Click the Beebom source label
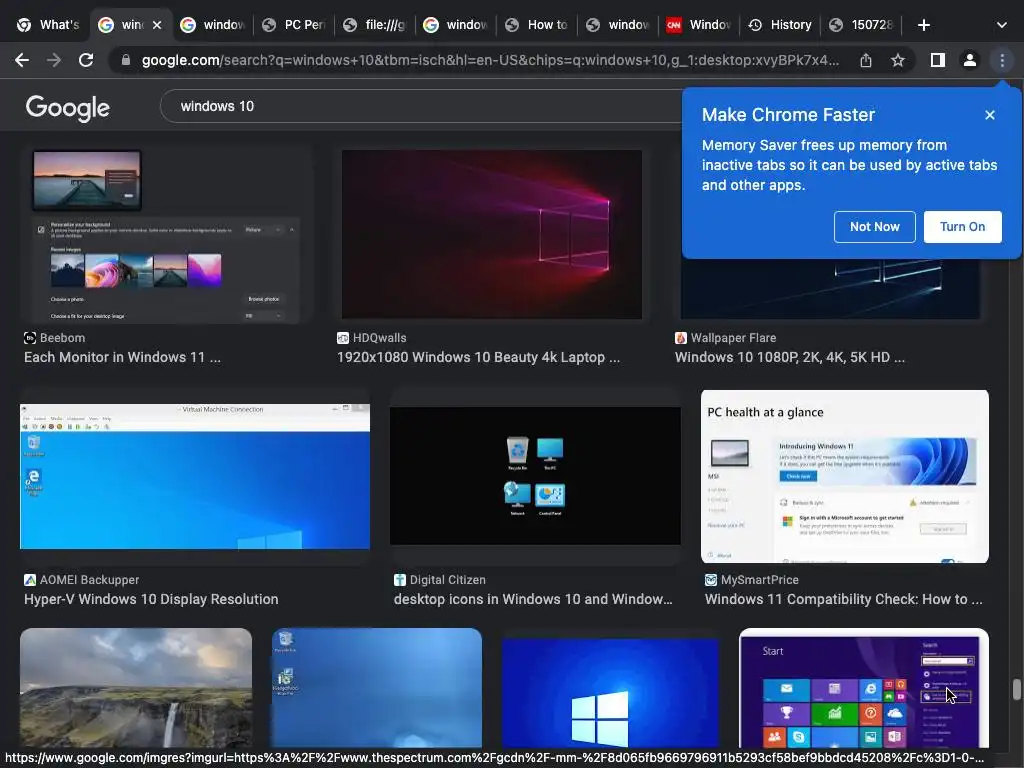This screenshot has width=1024, height=768. 62,338
